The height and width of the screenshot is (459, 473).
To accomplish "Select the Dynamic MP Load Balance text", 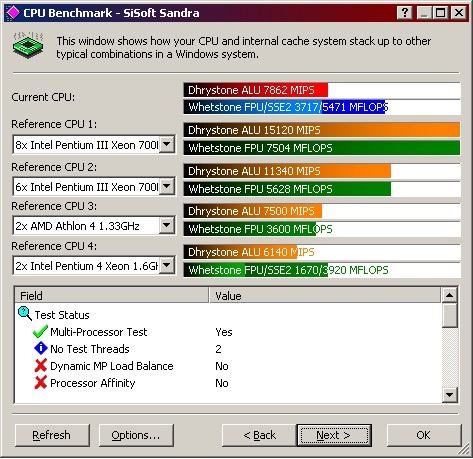I will click(112, 366).
